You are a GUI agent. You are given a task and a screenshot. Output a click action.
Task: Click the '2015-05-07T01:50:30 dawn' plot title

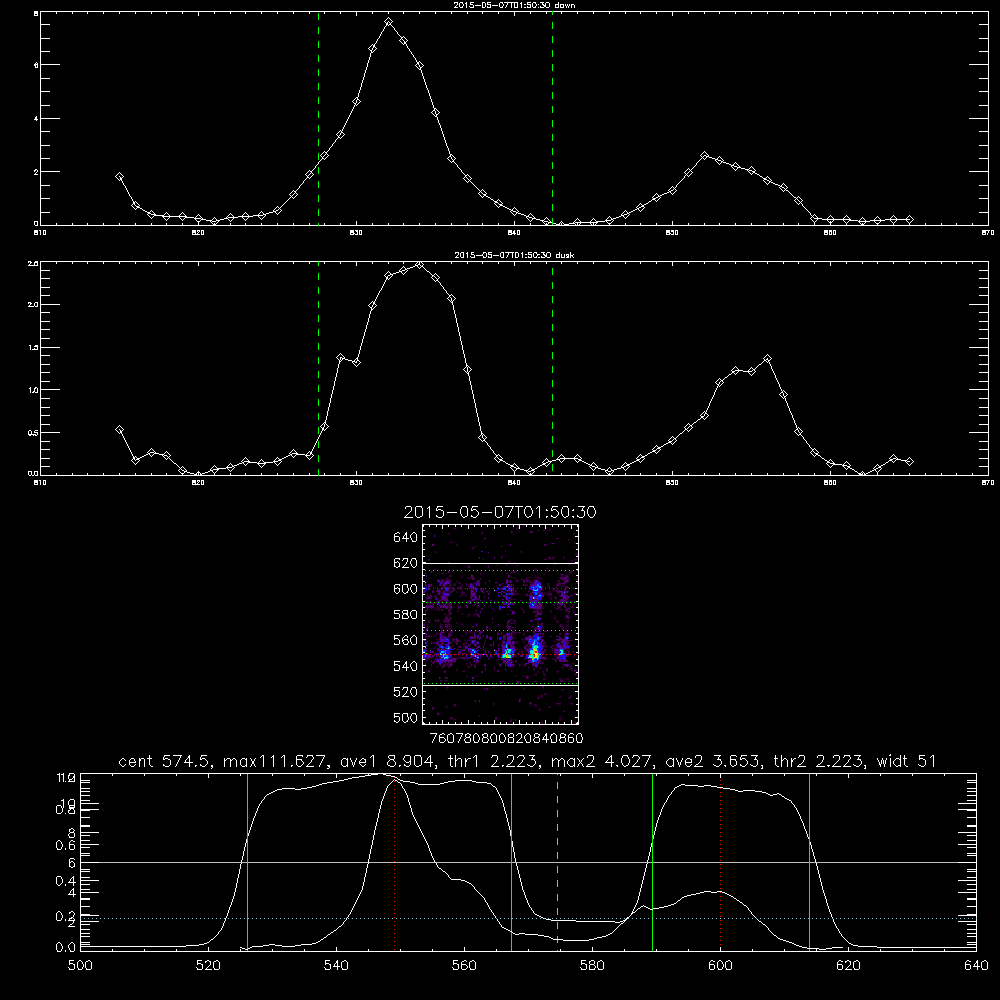pos(514,5)
